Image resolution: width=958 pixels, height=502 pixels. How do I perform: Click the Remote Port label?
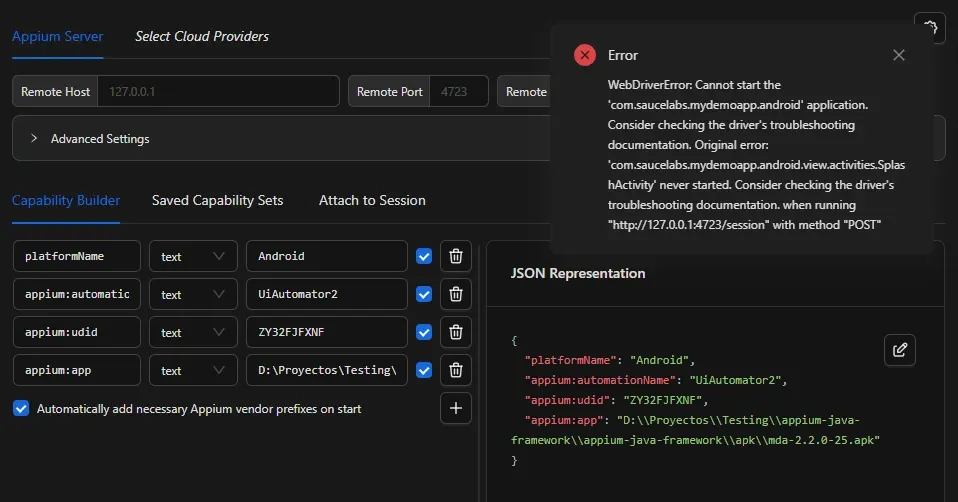pyautogui.click(x=389, y=91)
